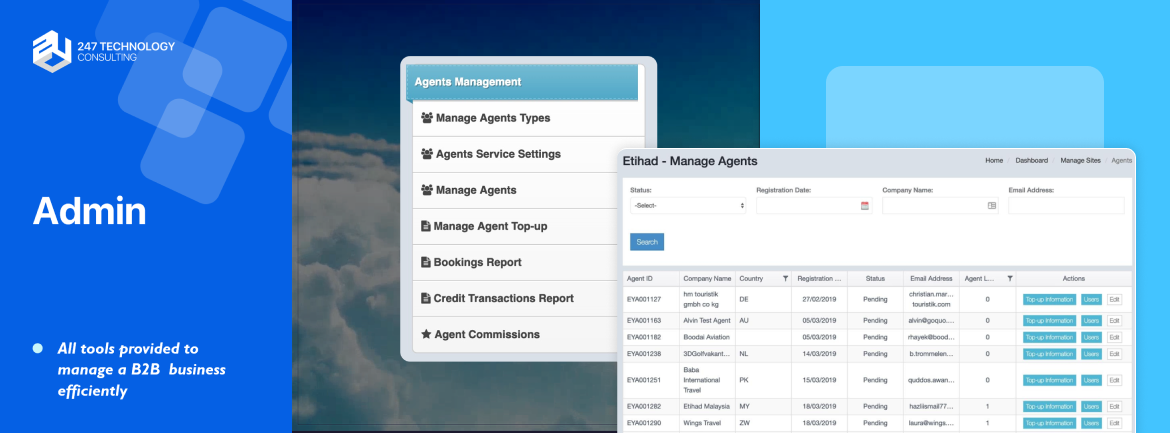Screen dimensions: 1170x433
Task: Click the Email Address column header
Action: (931, 278)
